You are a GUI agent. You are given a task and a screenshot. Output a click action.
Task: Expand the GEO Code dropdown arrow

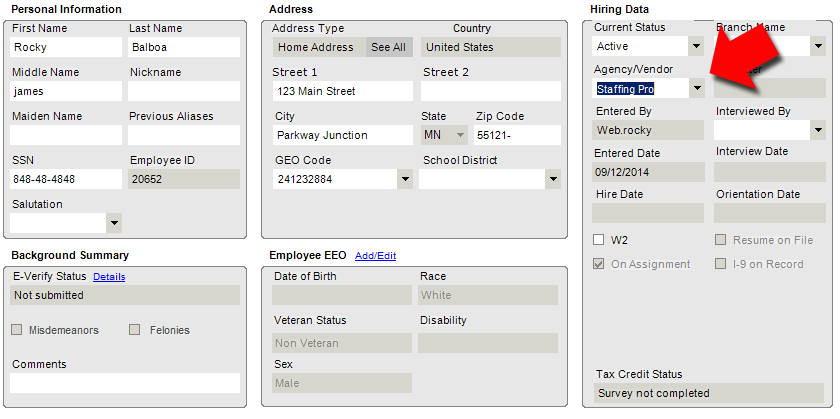[x=405, y=179]
